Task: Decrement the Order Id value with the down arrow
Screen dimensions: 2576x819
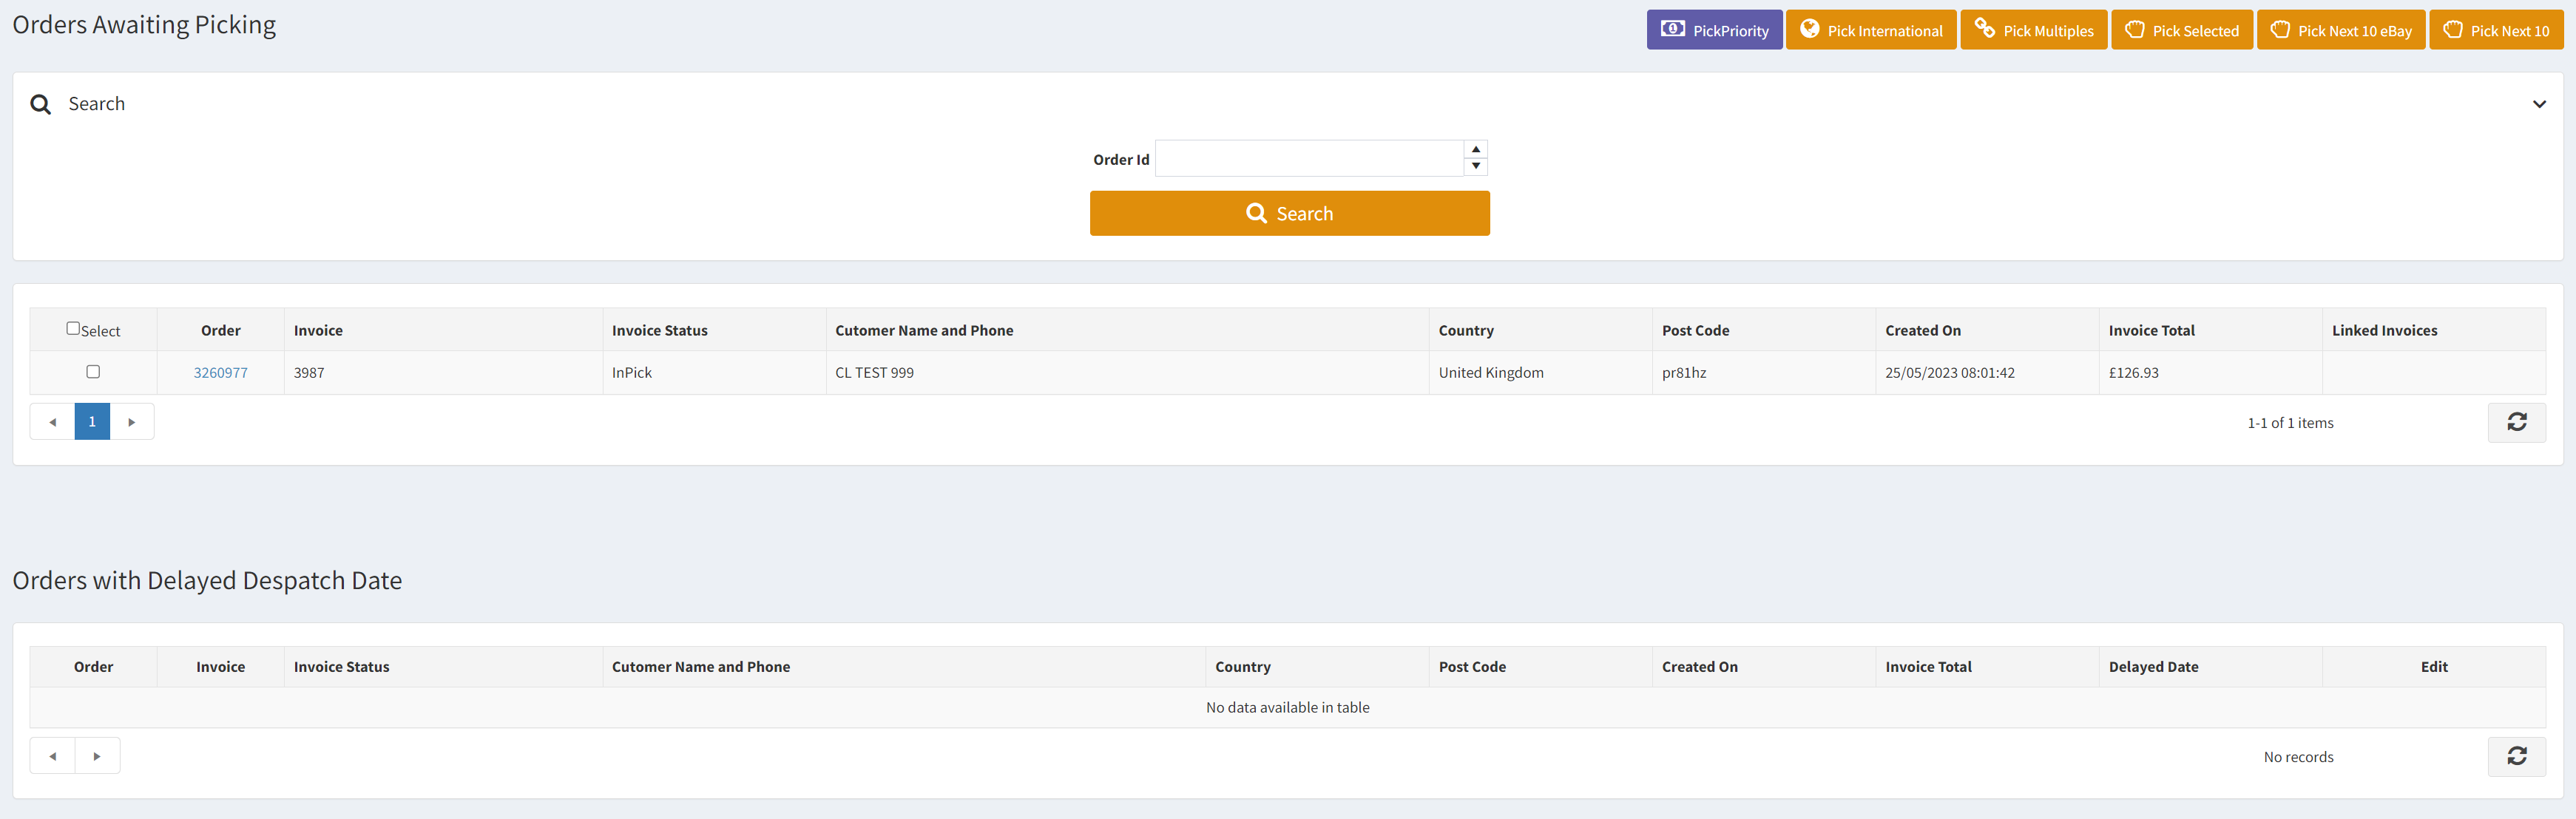Action: [x=1476, y=166]
